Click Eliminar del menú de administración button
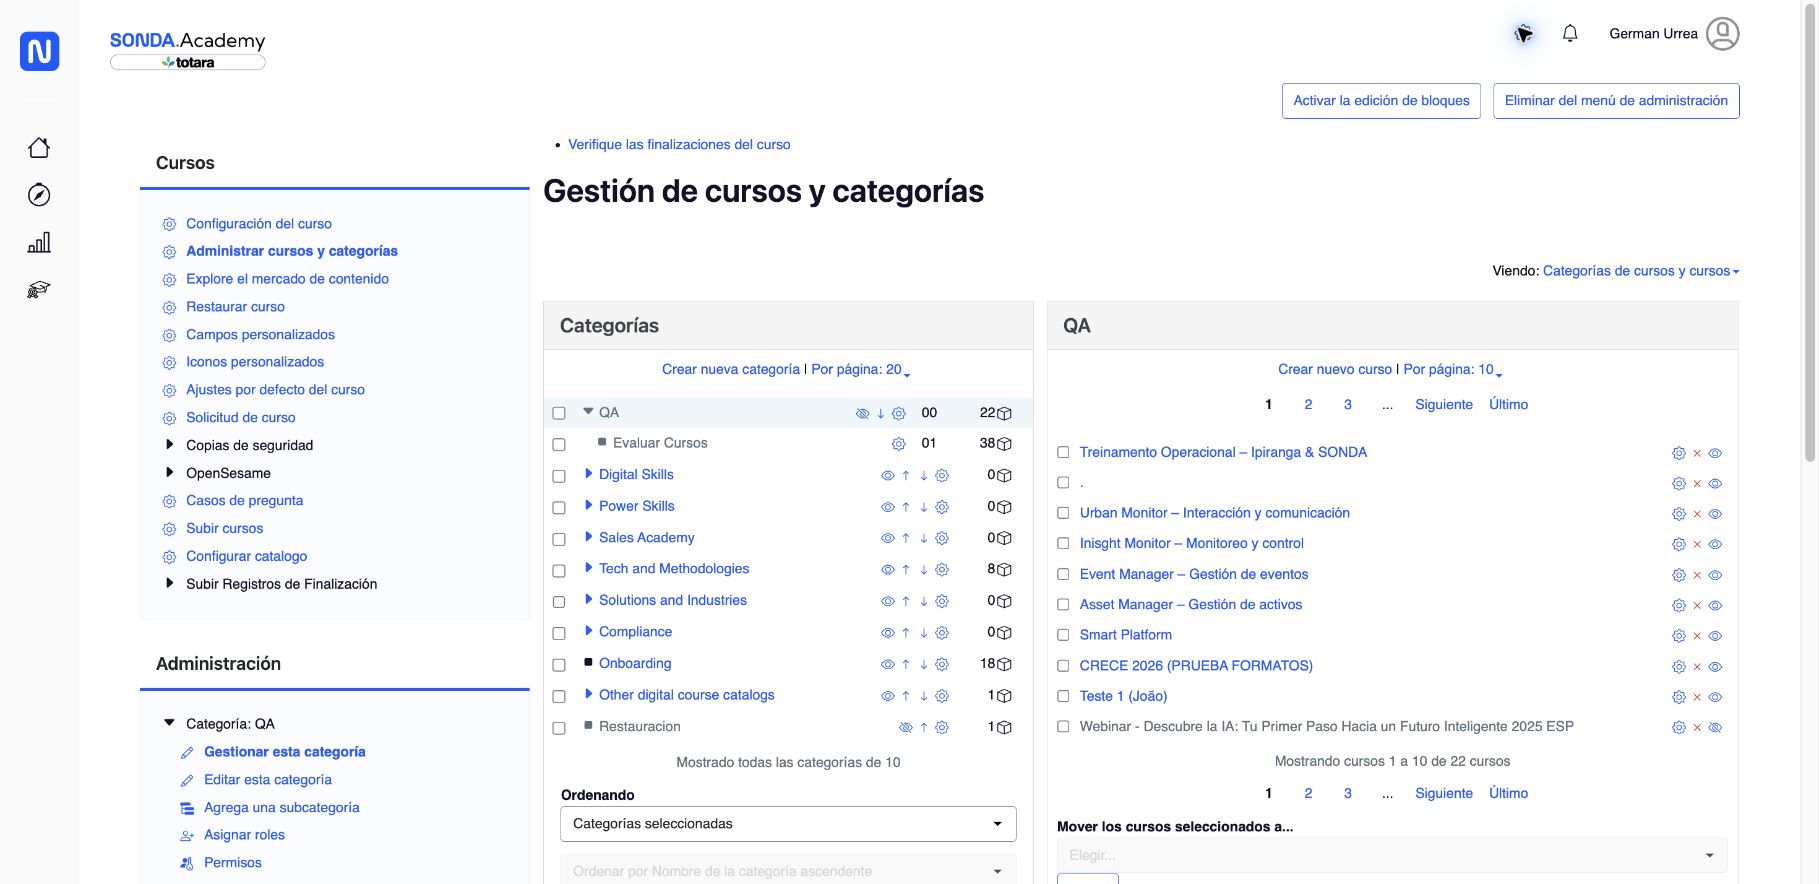The width and height of the screenshot is (1819, 884). pos(1616,101)
